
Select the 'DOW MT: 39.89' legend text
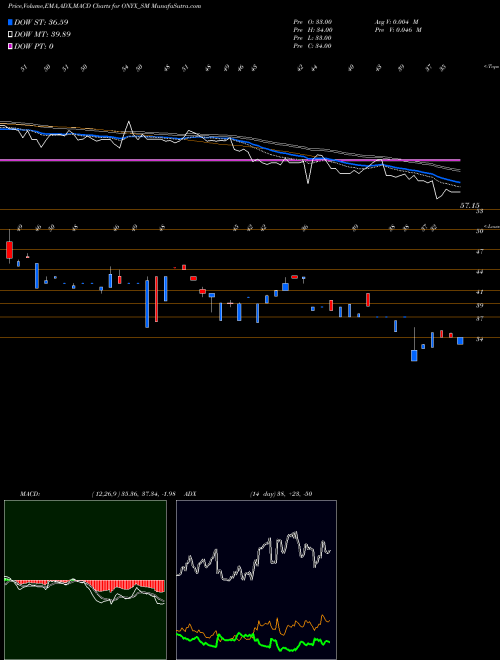[x=43, y=34]
